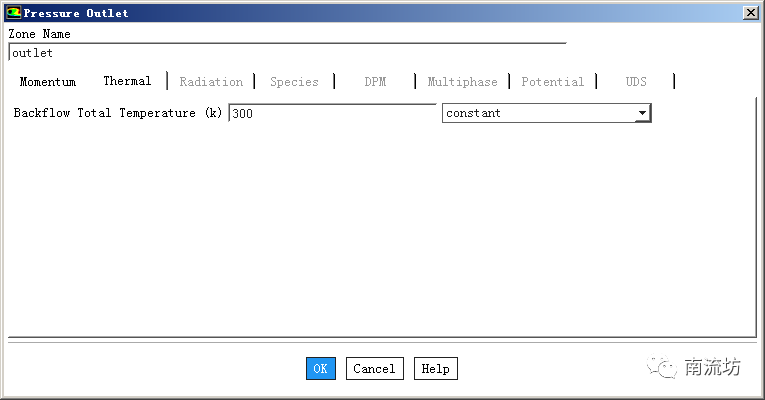Open the constant profile combo box
The width and height of the screenshot is (765, 400).
tap(546, 113)
